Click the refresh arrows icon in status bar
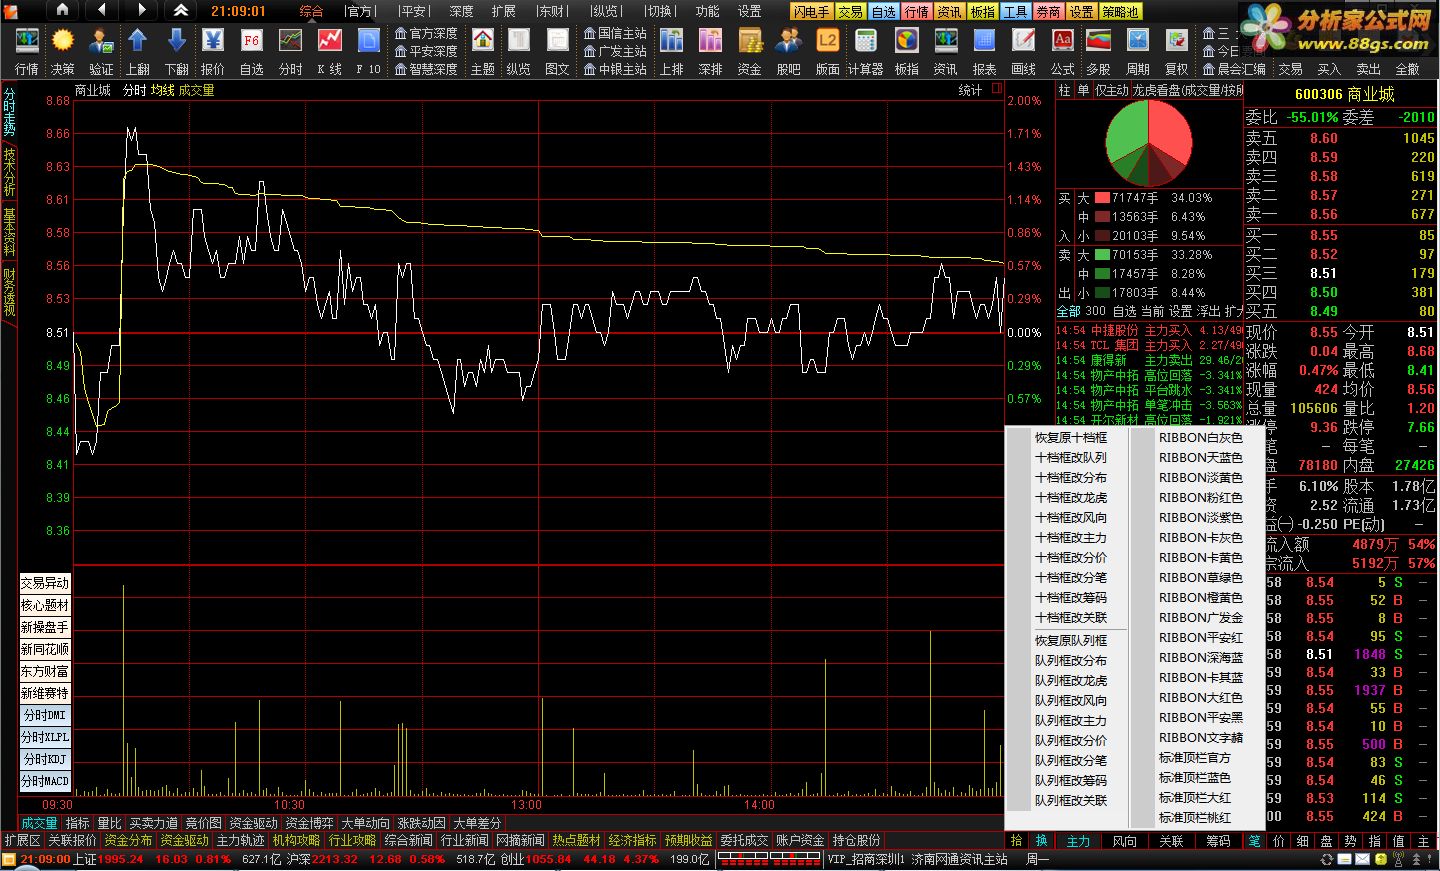This screenshot has width=1440, height=871. coord(1327,859)
